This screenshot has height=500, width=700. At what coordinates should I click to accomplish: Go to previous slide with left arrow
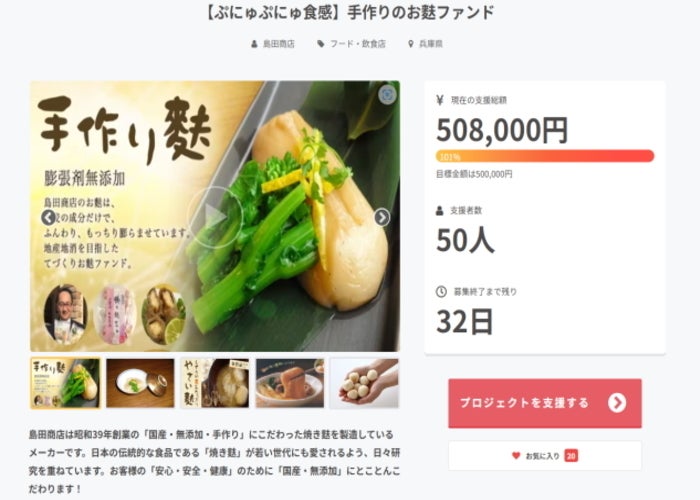[48, 217]
